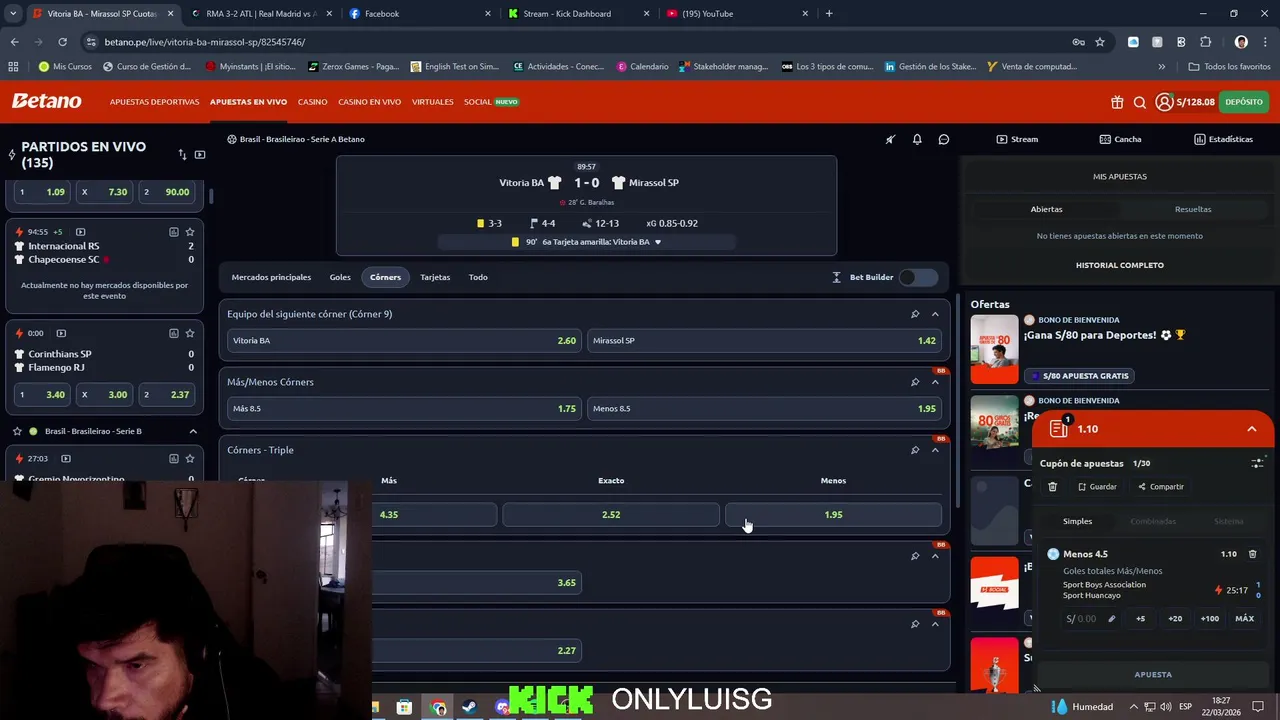The width and height of the screenshot is (1280, 720).
Task: Click the APUESTA place bet button
Action: (1153, 674)
